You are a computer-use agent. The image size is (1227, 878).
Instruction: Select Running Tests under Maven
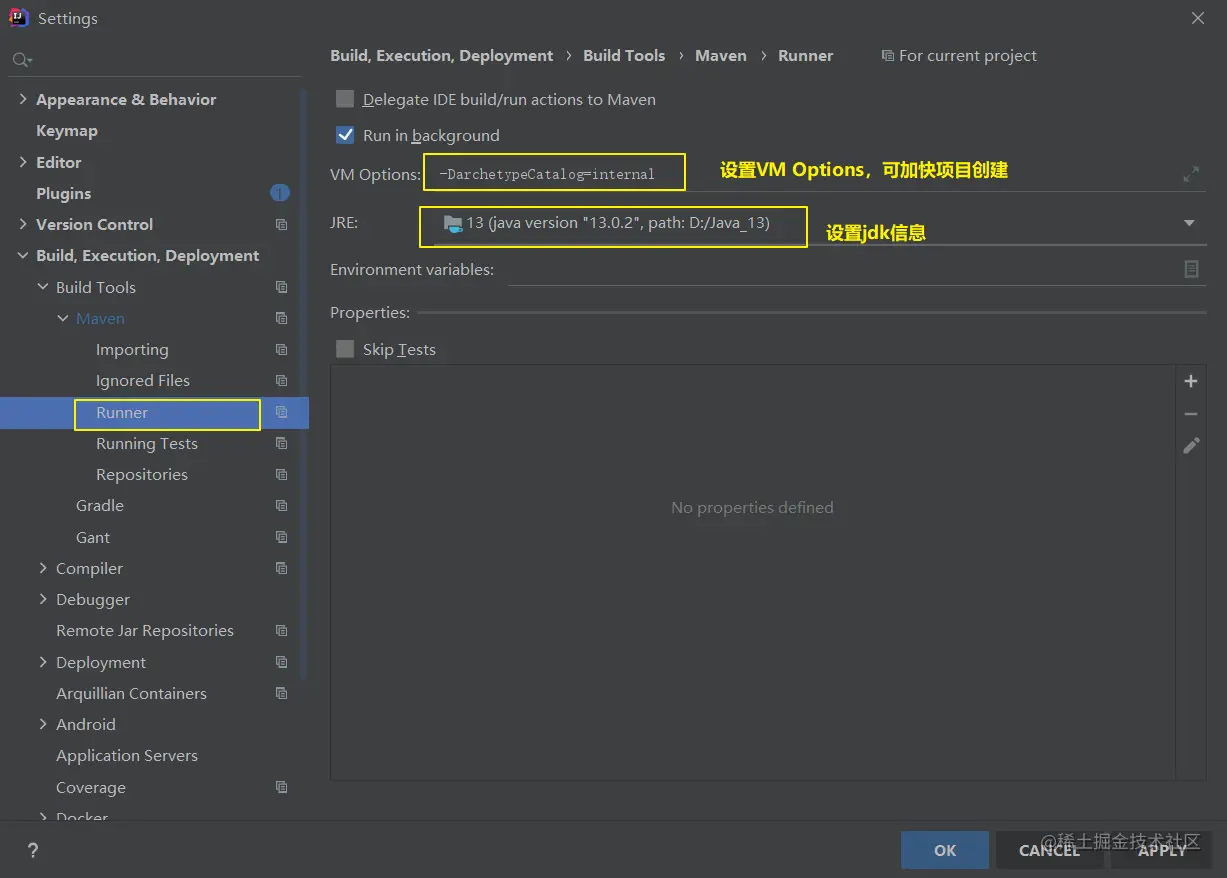coord(147,443)
